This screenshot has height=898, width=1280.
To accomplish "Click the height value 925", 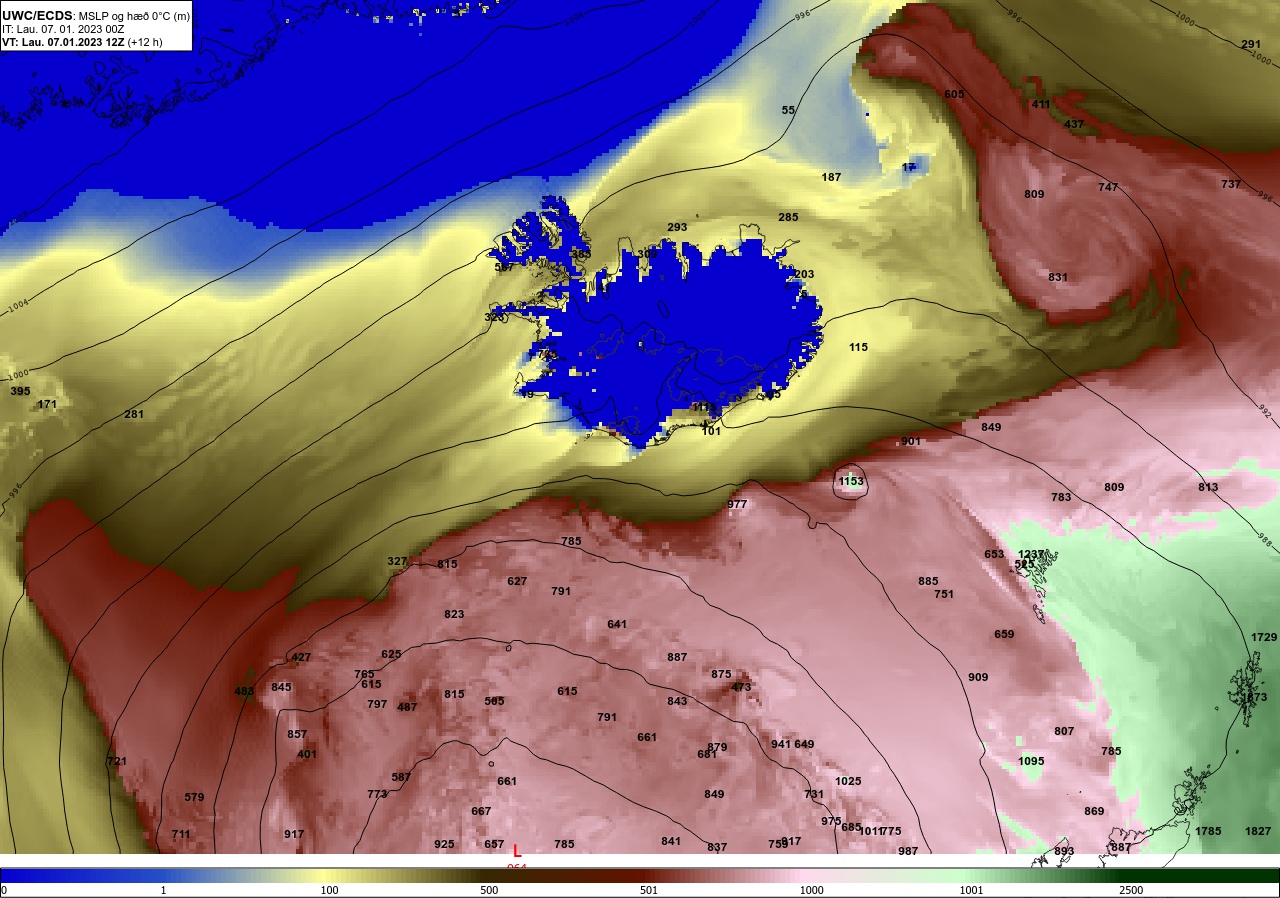I will 444,844.
